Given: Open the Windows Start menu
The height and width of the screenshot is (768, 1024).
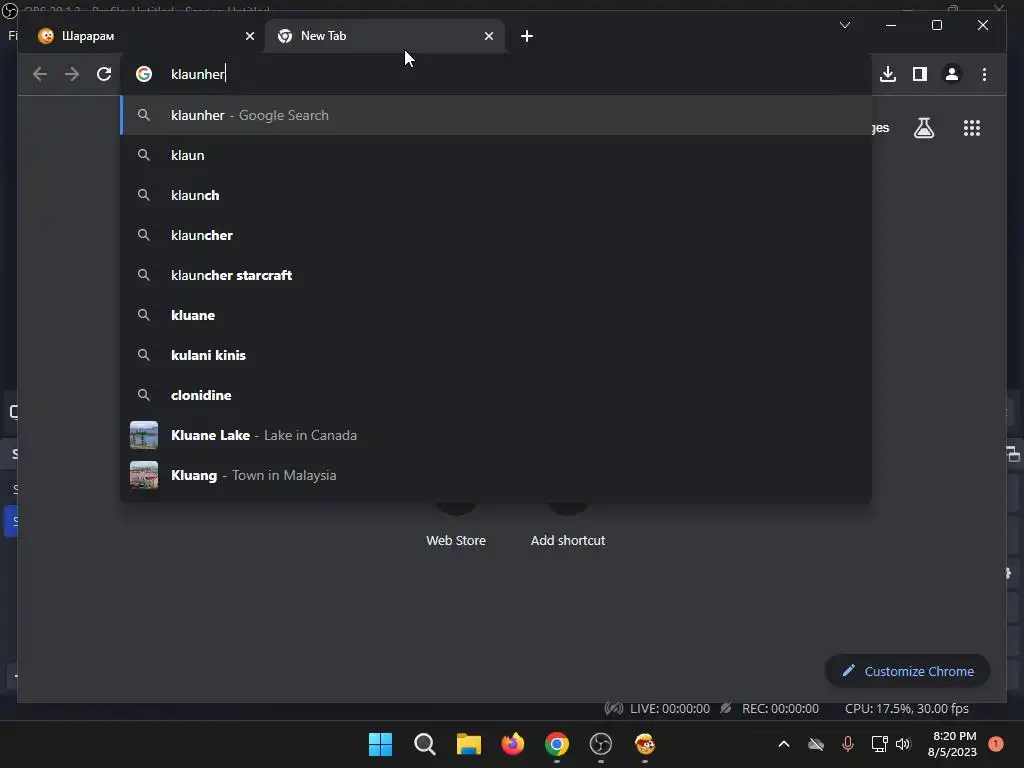Looking at the screenshot, I should pos(380,744).
